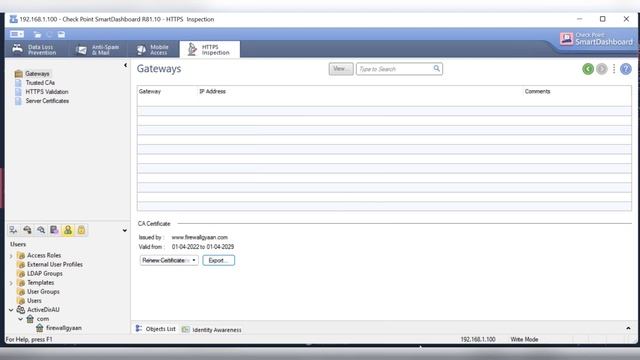Select Gateways in the navigation tree
Viewport: 640px width, 360px height.
tap(37, 73)
